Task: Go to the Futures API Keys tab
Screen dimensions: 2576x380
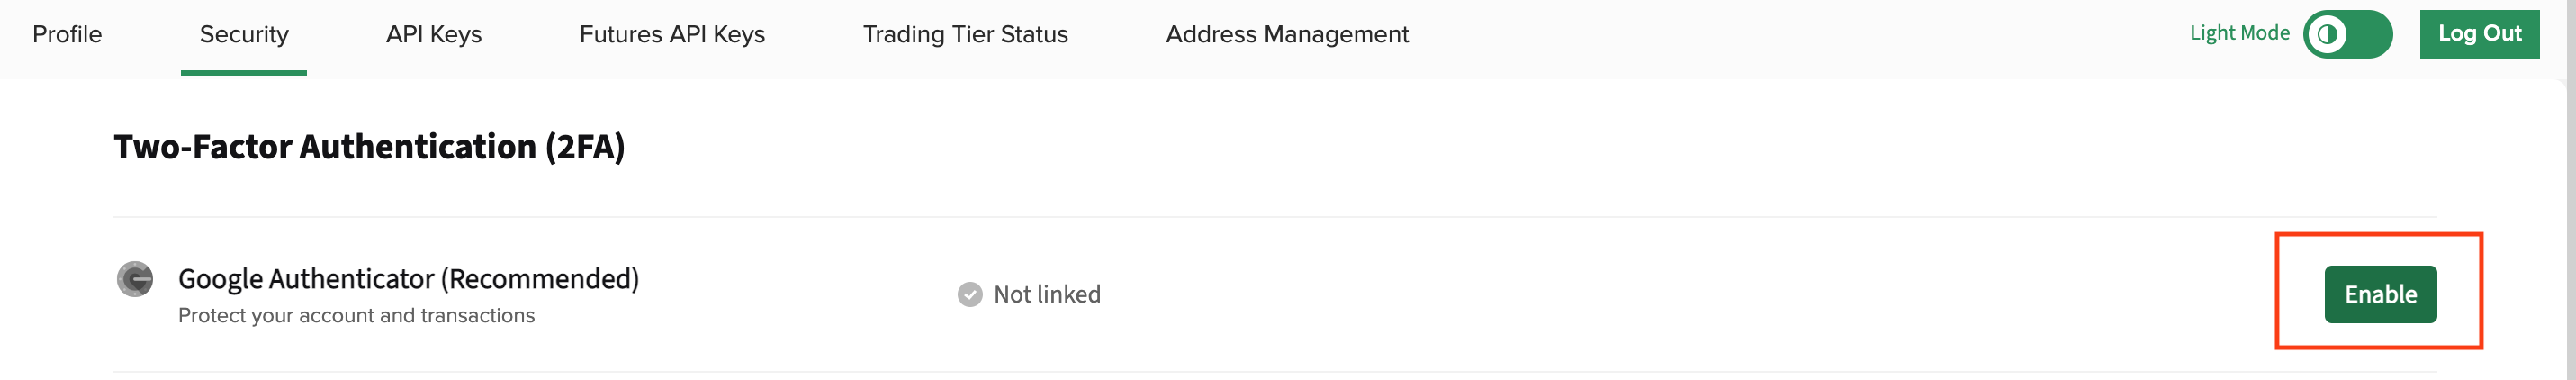Action: (x=672, y=35)
